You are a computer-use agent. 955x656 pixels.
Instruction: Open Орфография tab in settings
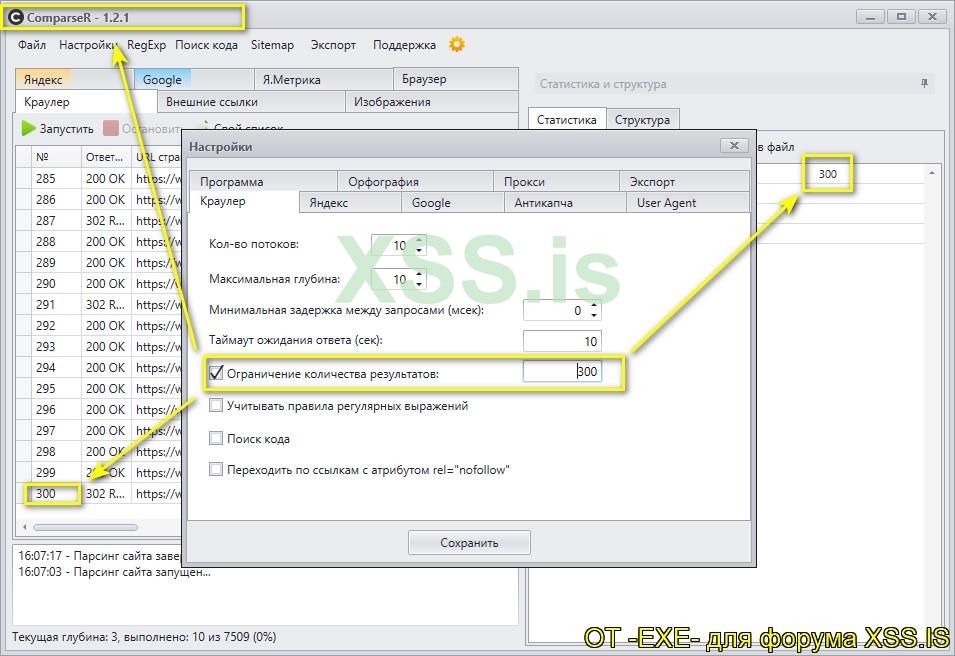(x=415, y=182)
